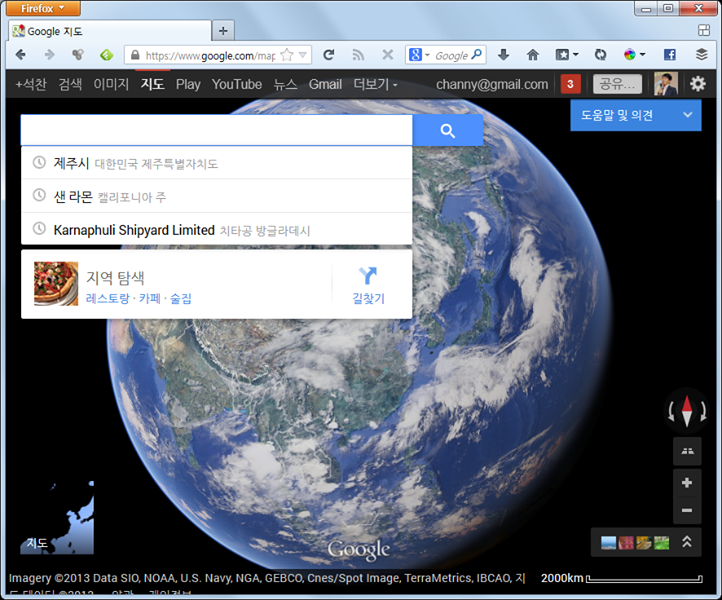Click the blue search magnifier button
This screenshot has height=600, width=722.
(448, 131)
